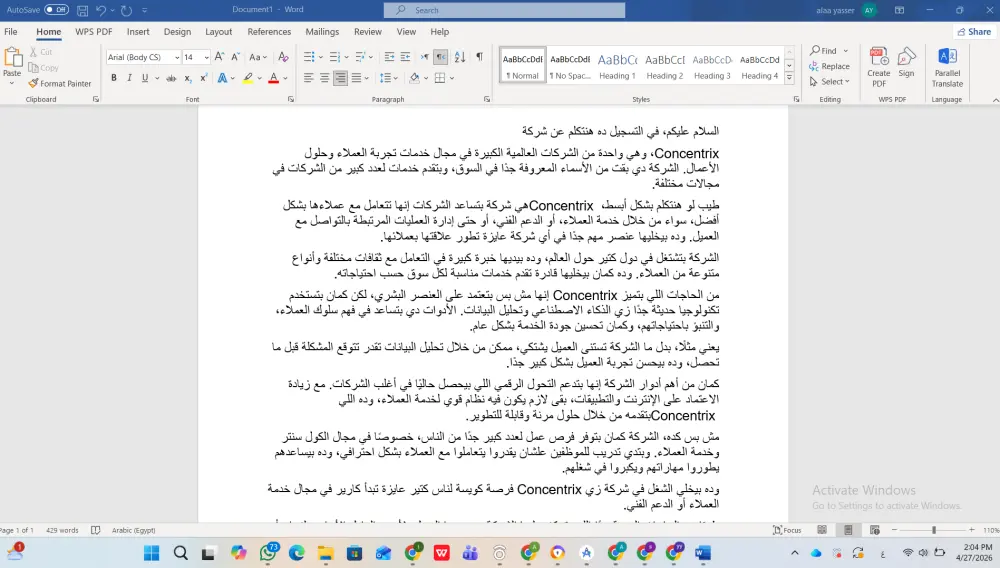Viewport: 1000px width, 568px height.
Task: Open the Find tool
Action: (x=823, y=50)
